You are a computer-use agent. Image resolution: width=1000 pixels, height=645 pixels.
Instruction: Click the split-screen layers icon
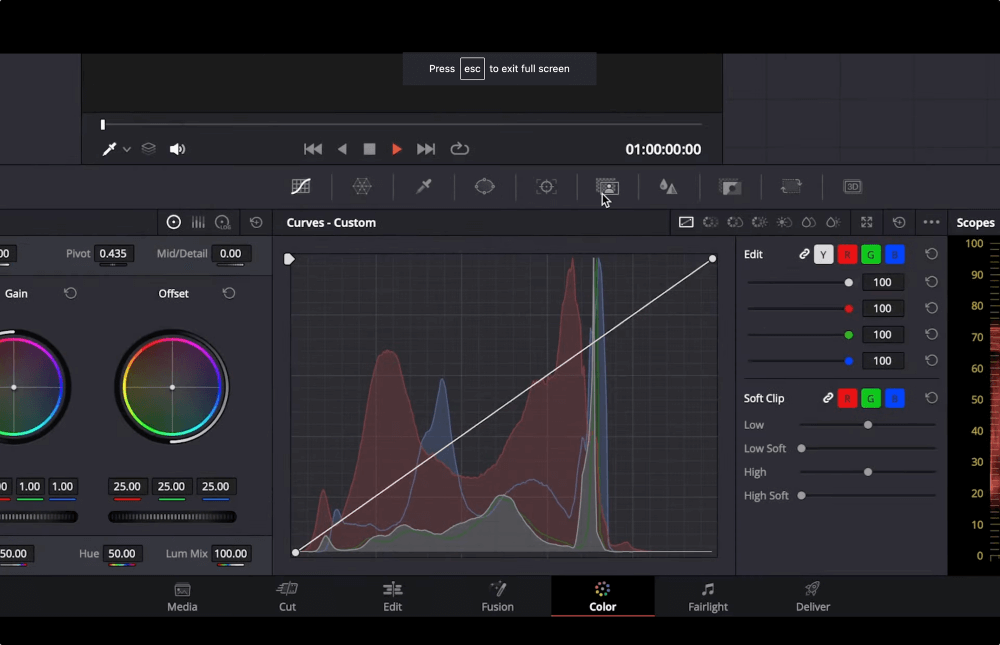[149, 149]
